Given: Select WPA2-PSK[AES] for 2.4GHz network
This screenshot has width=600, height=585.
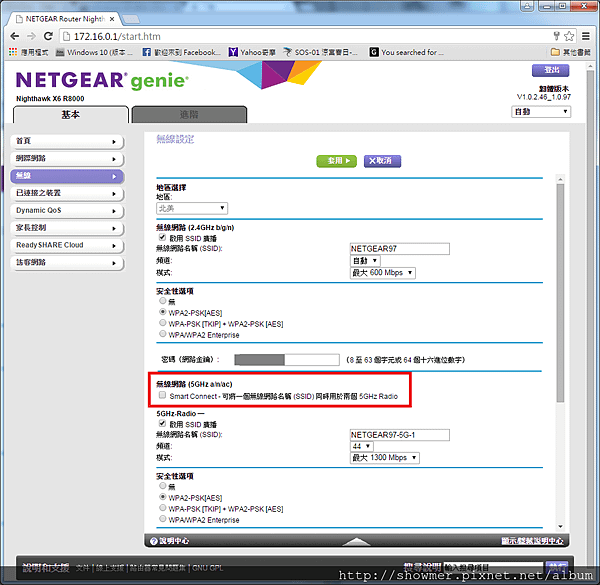Looking at the screenshot, I should point(163,312).
